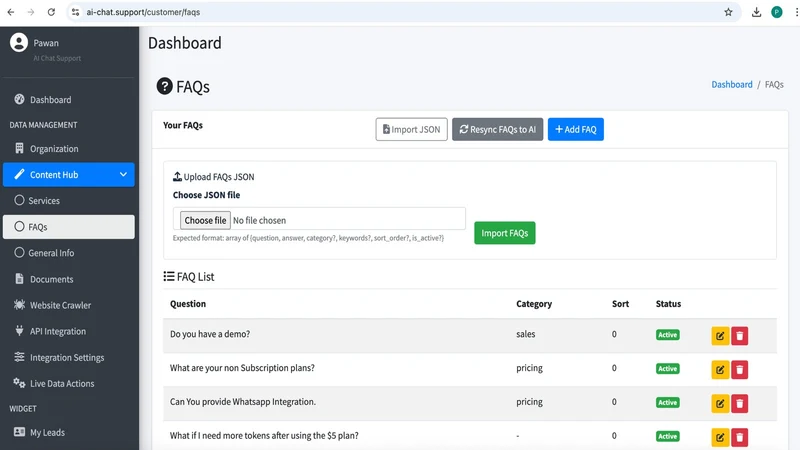Screen dimensions: 800x450
Task: Click Choose file button
Action: (205, 220)
